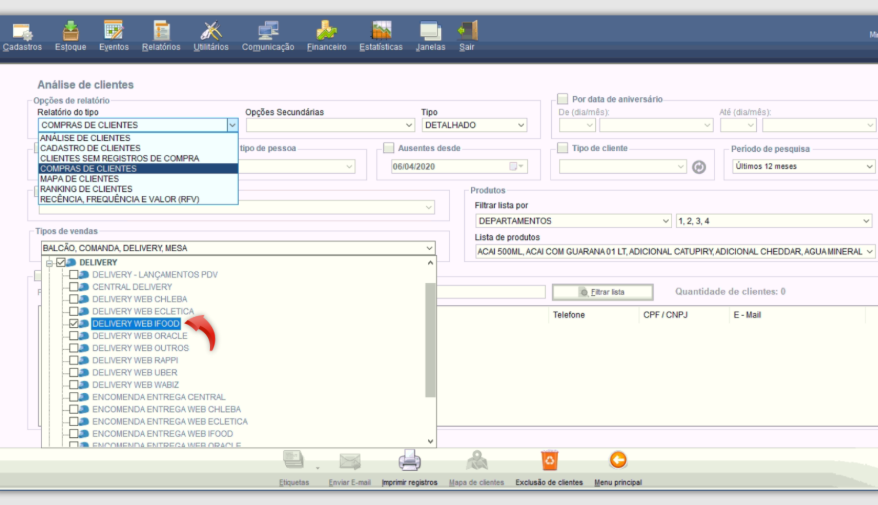Select DELIVERY WEB ECLETICA tree item
Image resolution: width=878 pixels, height=505 pixels.
[143, 311]
